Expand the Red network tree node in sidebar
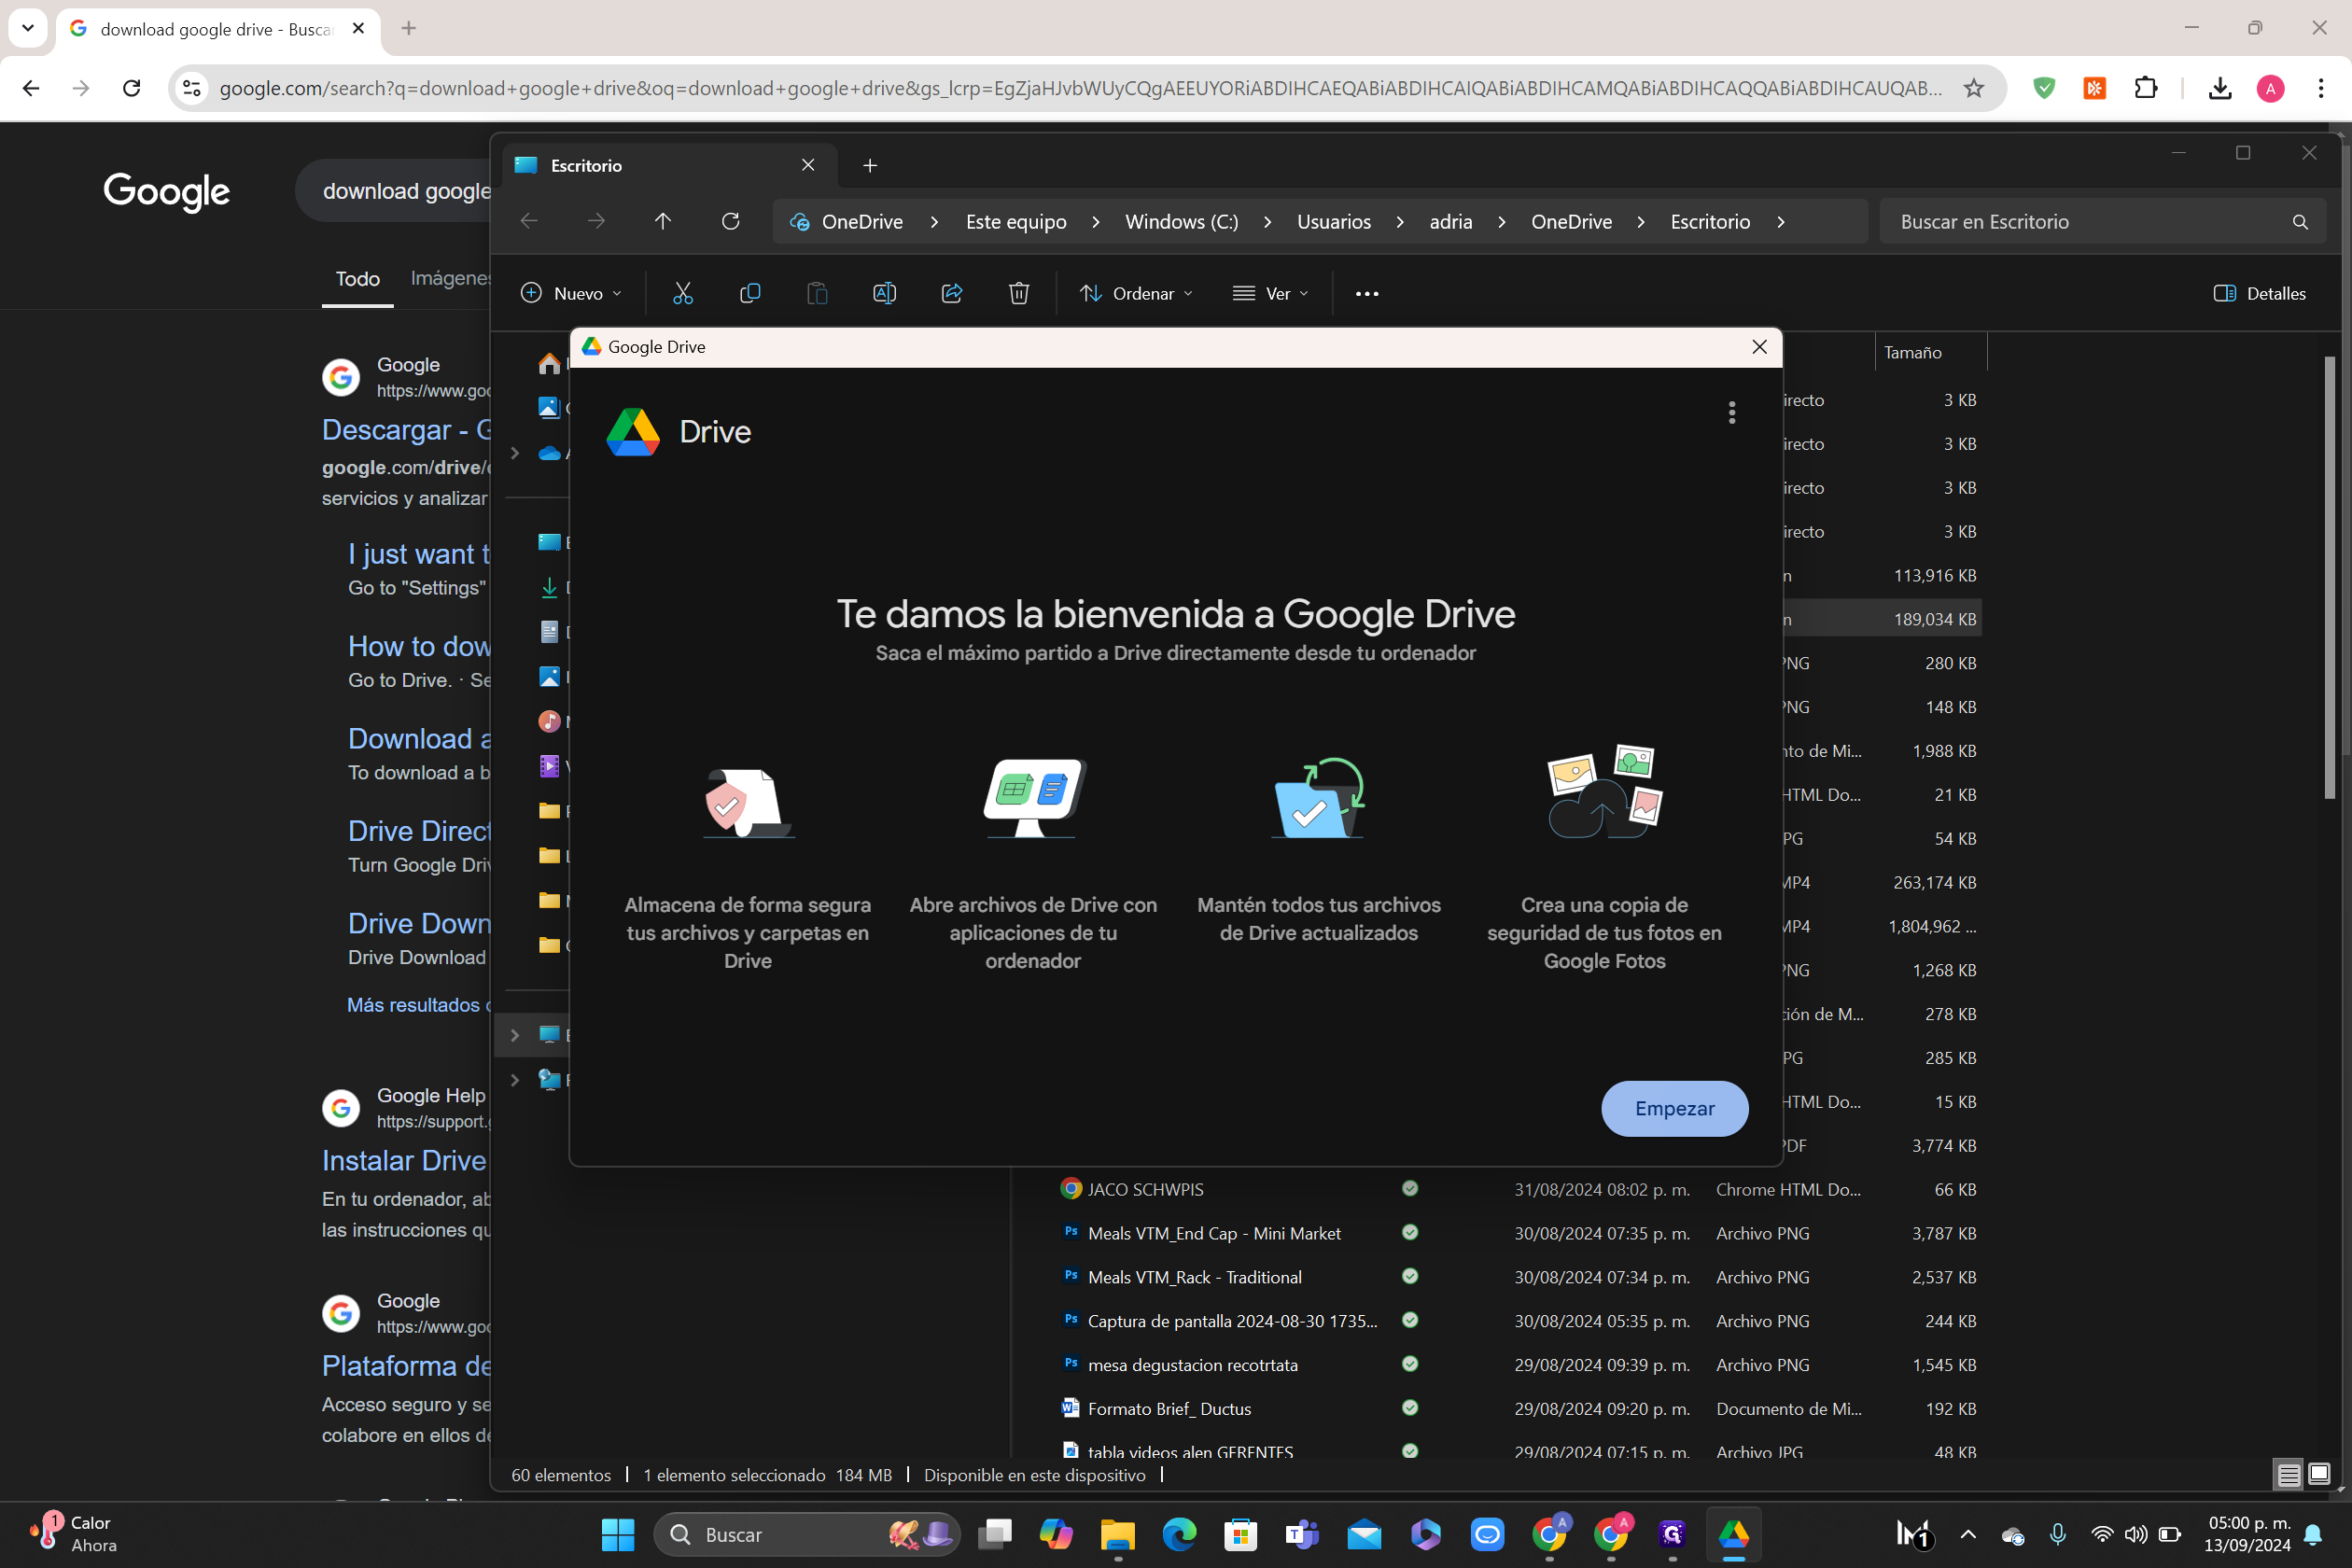This screenshot has height=1568, width=2352. pyautogui.click(x=515, y=1080)
